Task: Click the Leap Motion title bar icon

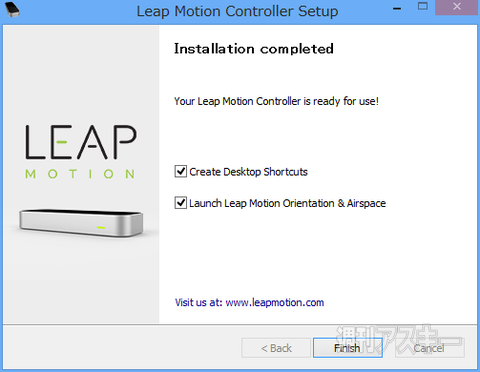Action: pyautogui.click(x=13, y=9)
